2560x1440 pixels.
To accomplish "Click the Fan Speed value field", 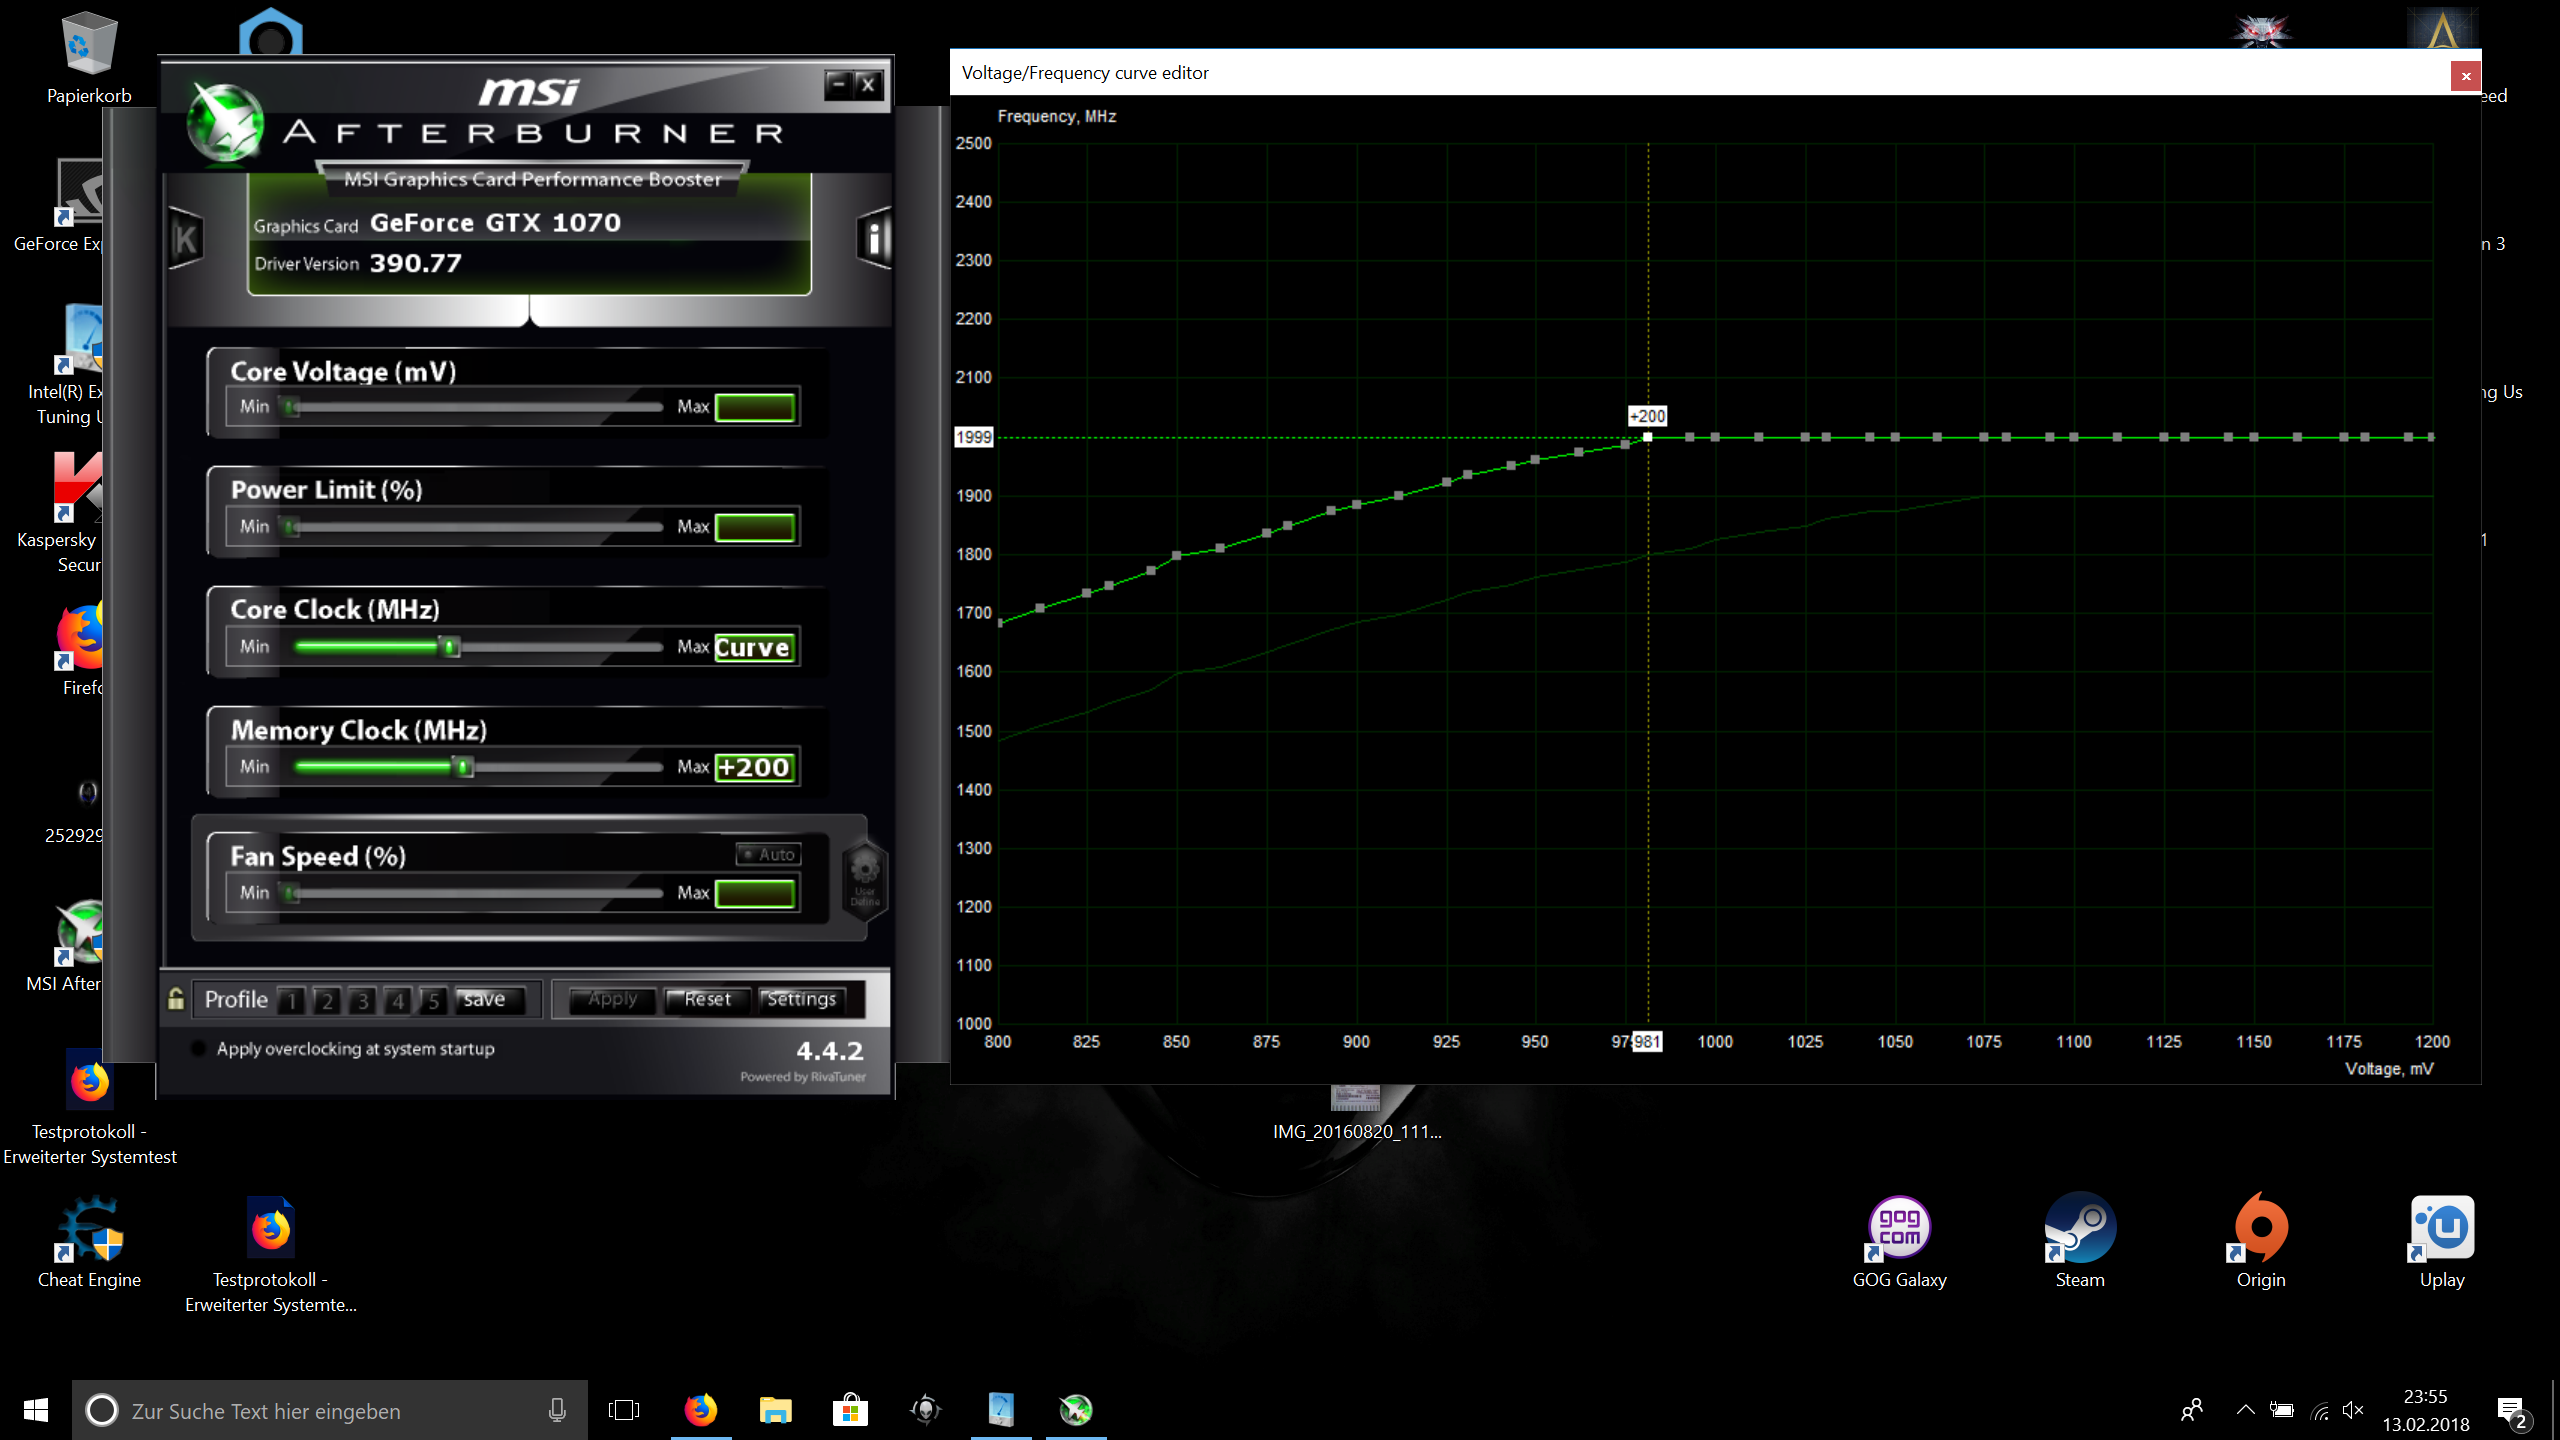I will [756, 893].
